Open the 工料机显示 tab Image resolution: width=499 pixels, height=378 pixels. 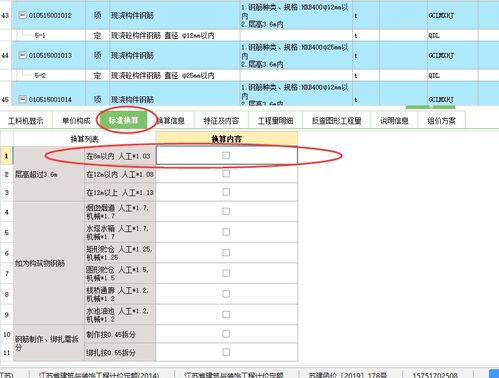pyautogui.click(x=26, y=121)
